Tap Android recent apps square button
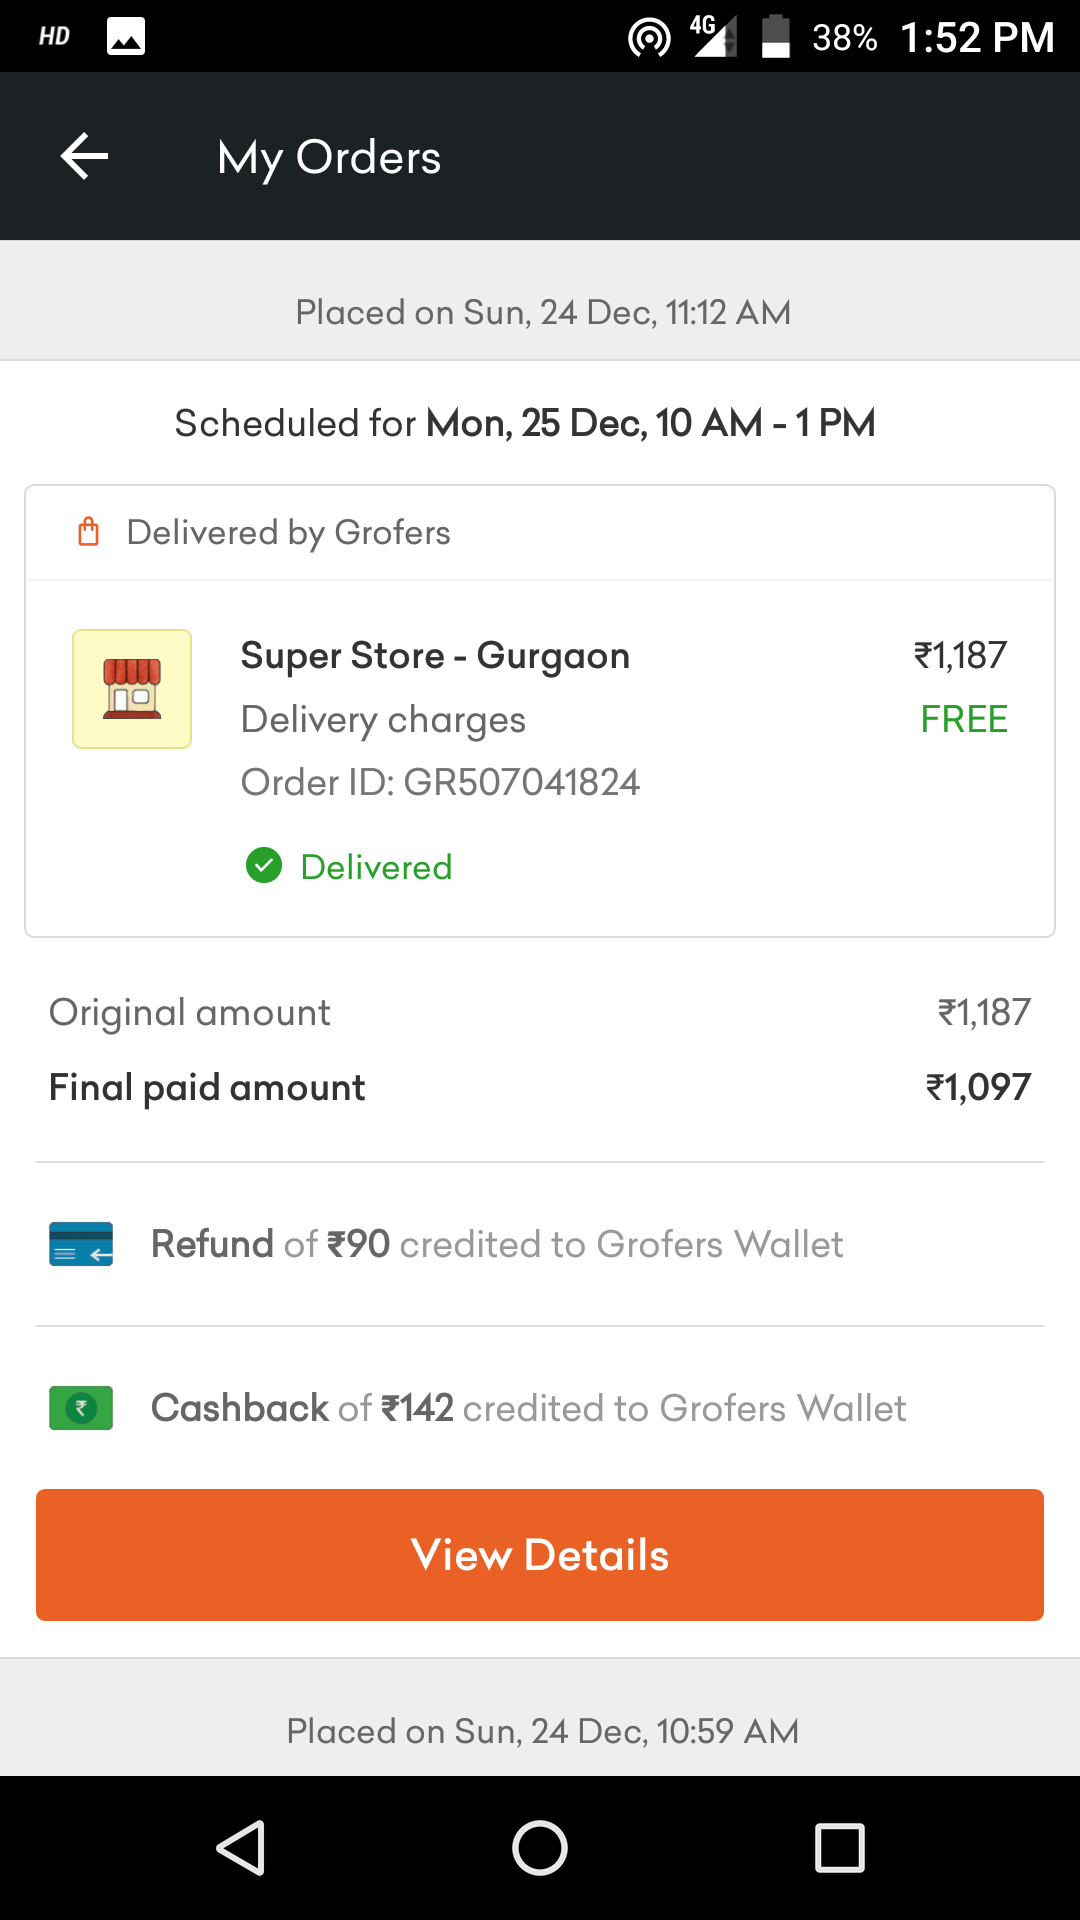Viewport: 1080px width, 1920px height. pyautogui.click(x=840, y=1847)
